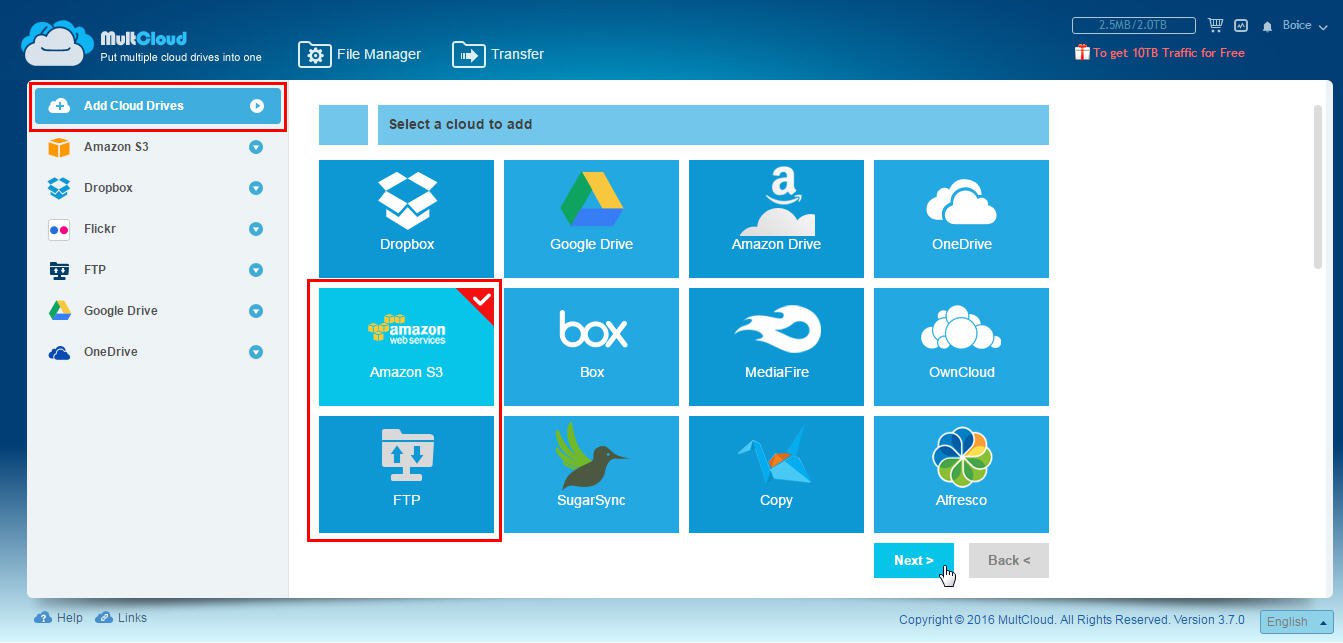The height and width of the screenshot is (643, 1343).
Task: Open the Links link in footer
Action: 122,618
